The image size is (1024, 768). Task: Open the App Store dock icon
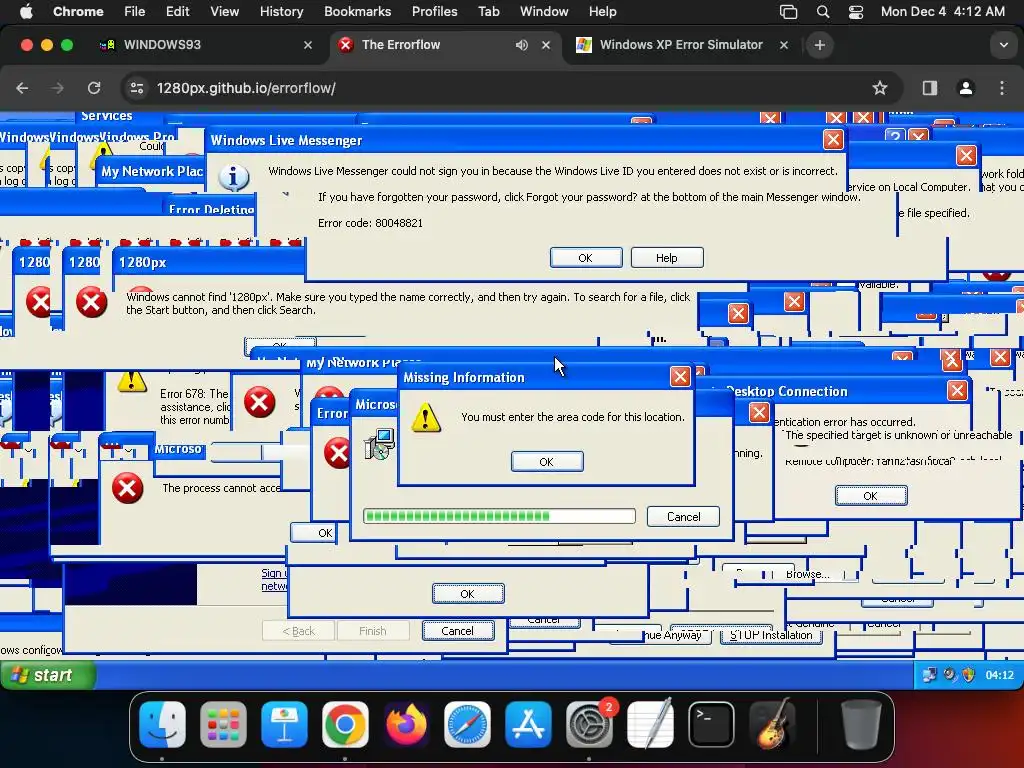[528, 724]
